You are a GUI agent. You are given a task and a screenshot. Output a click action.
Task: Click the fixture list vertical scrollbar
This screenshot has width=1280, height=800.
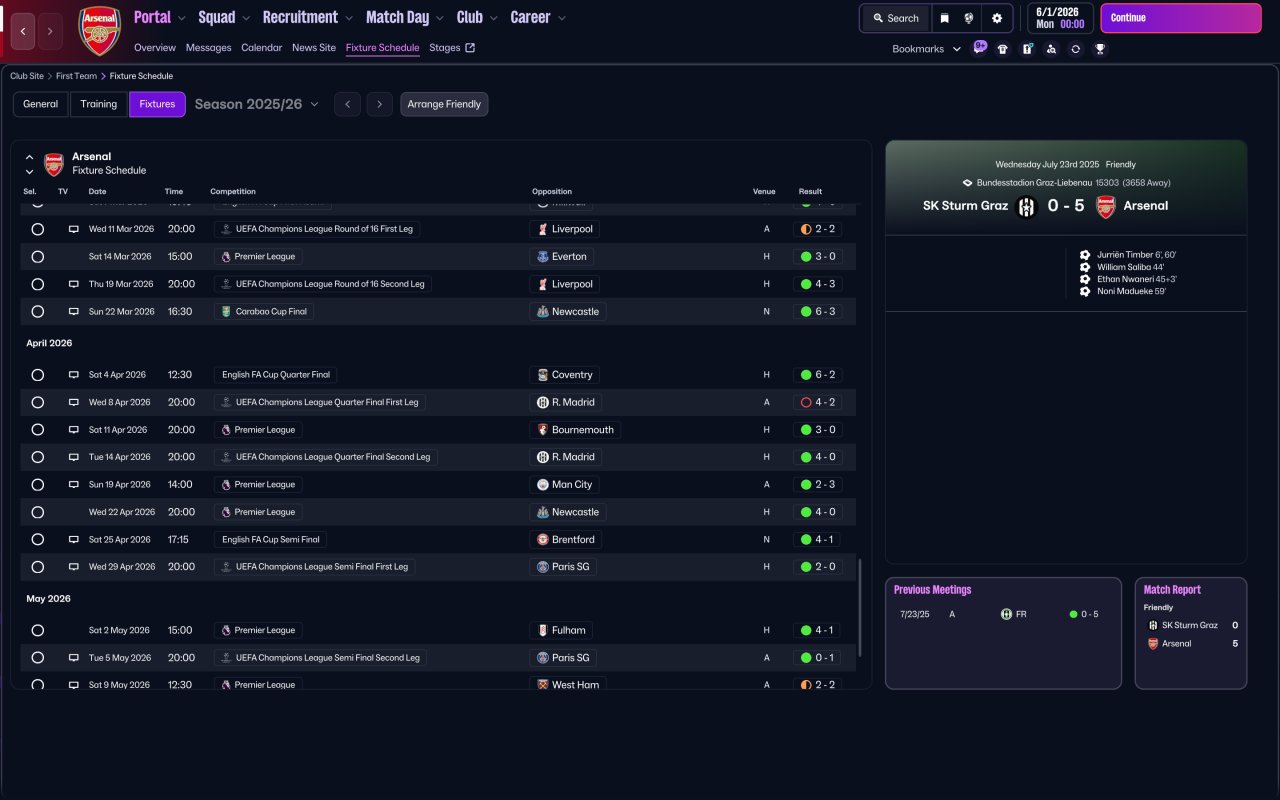click(859, 607)
